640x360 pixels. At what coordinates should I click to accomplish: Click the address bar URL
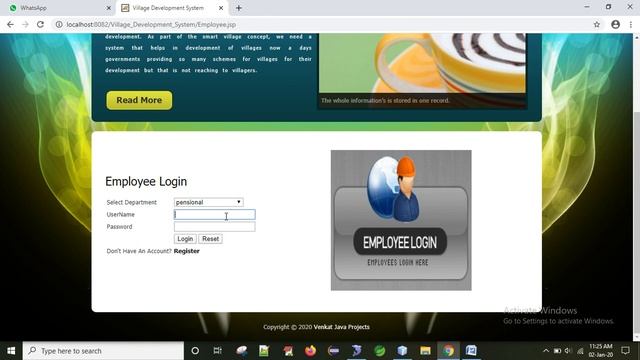(151, 24)
